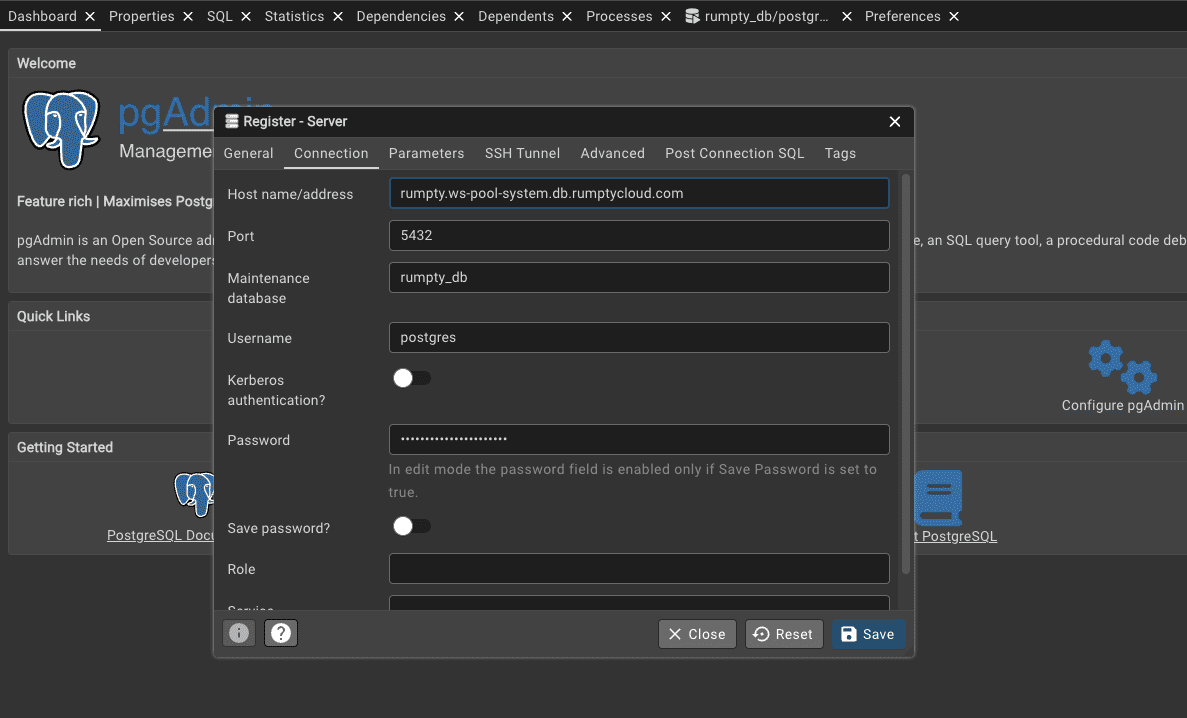Open the Dependencies main tab
The image size is (1187, 718).
[401, 17]
